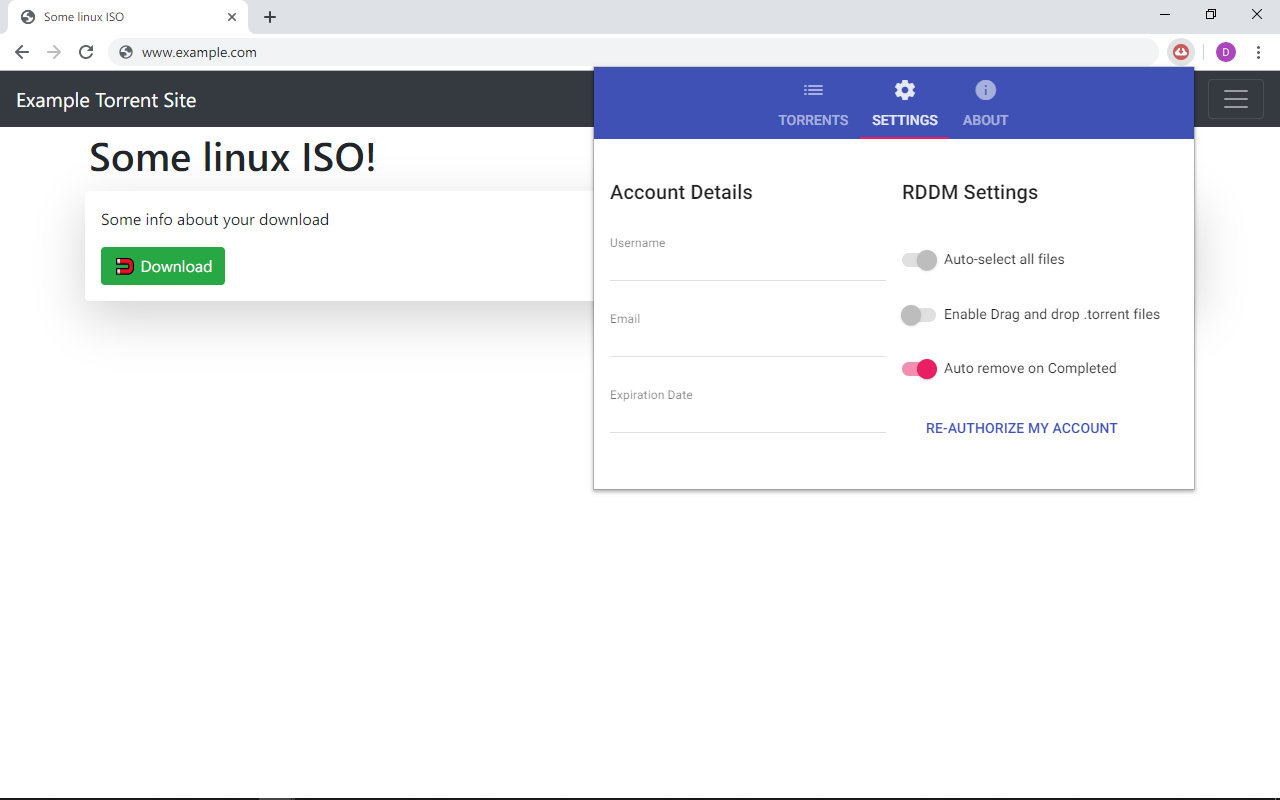Open Chrome's three-dot menu

(1258, 51)
